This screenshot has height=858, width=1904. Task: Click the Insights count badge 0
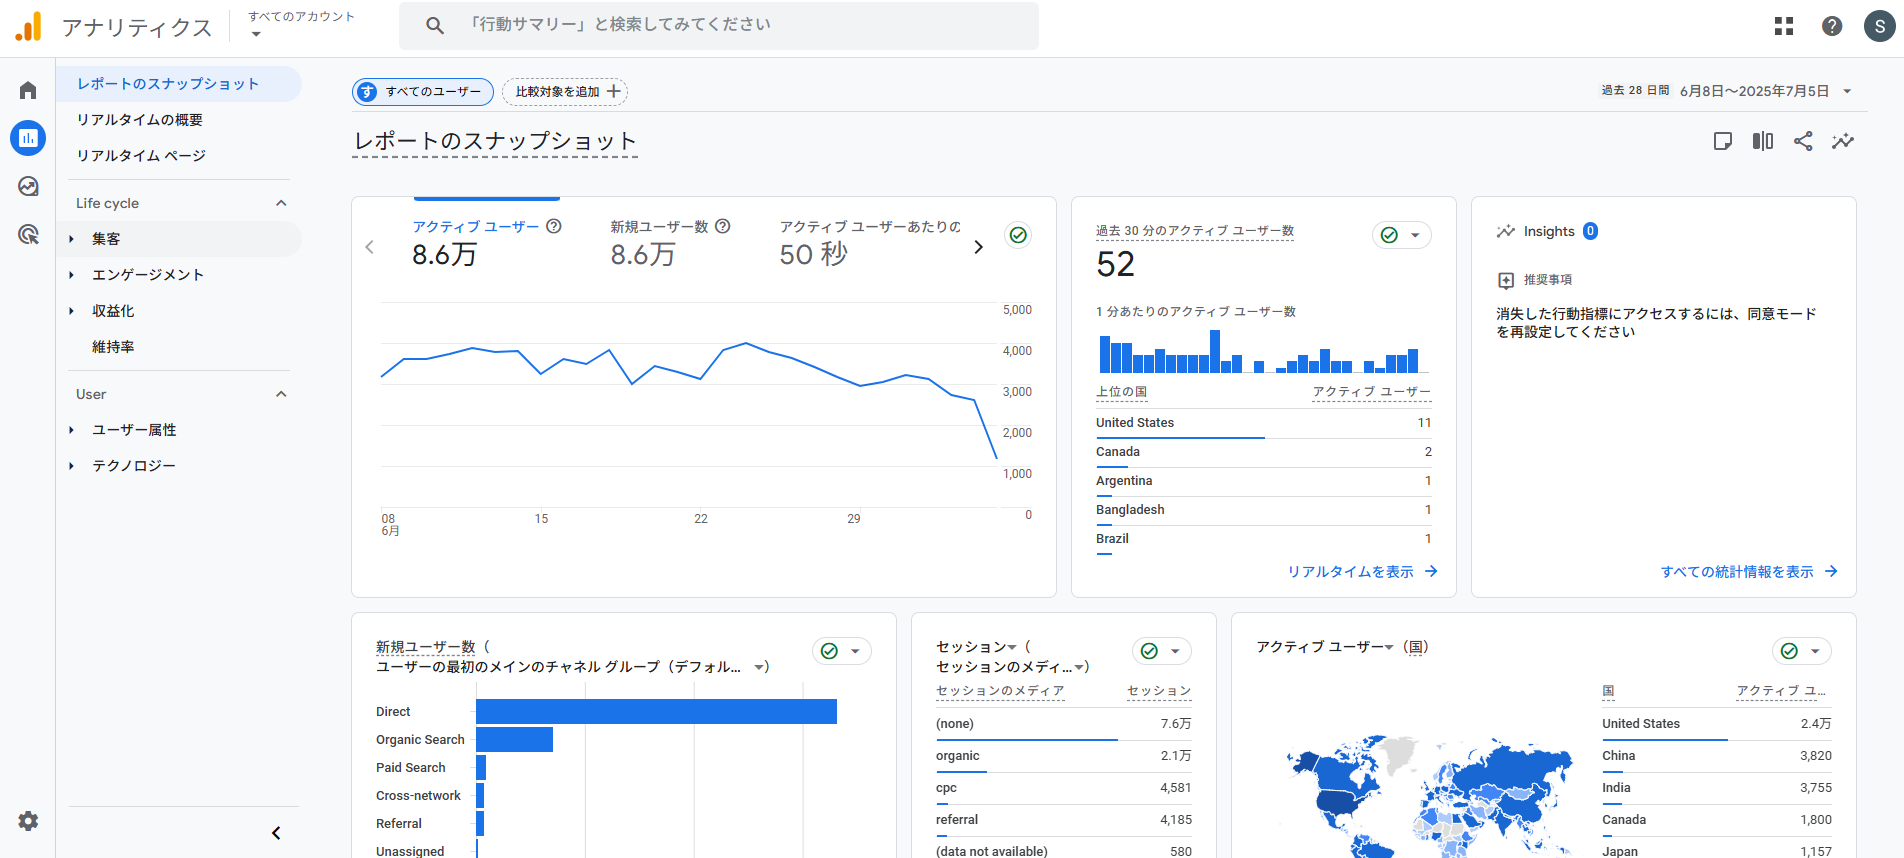click(x=1590, y=231)
